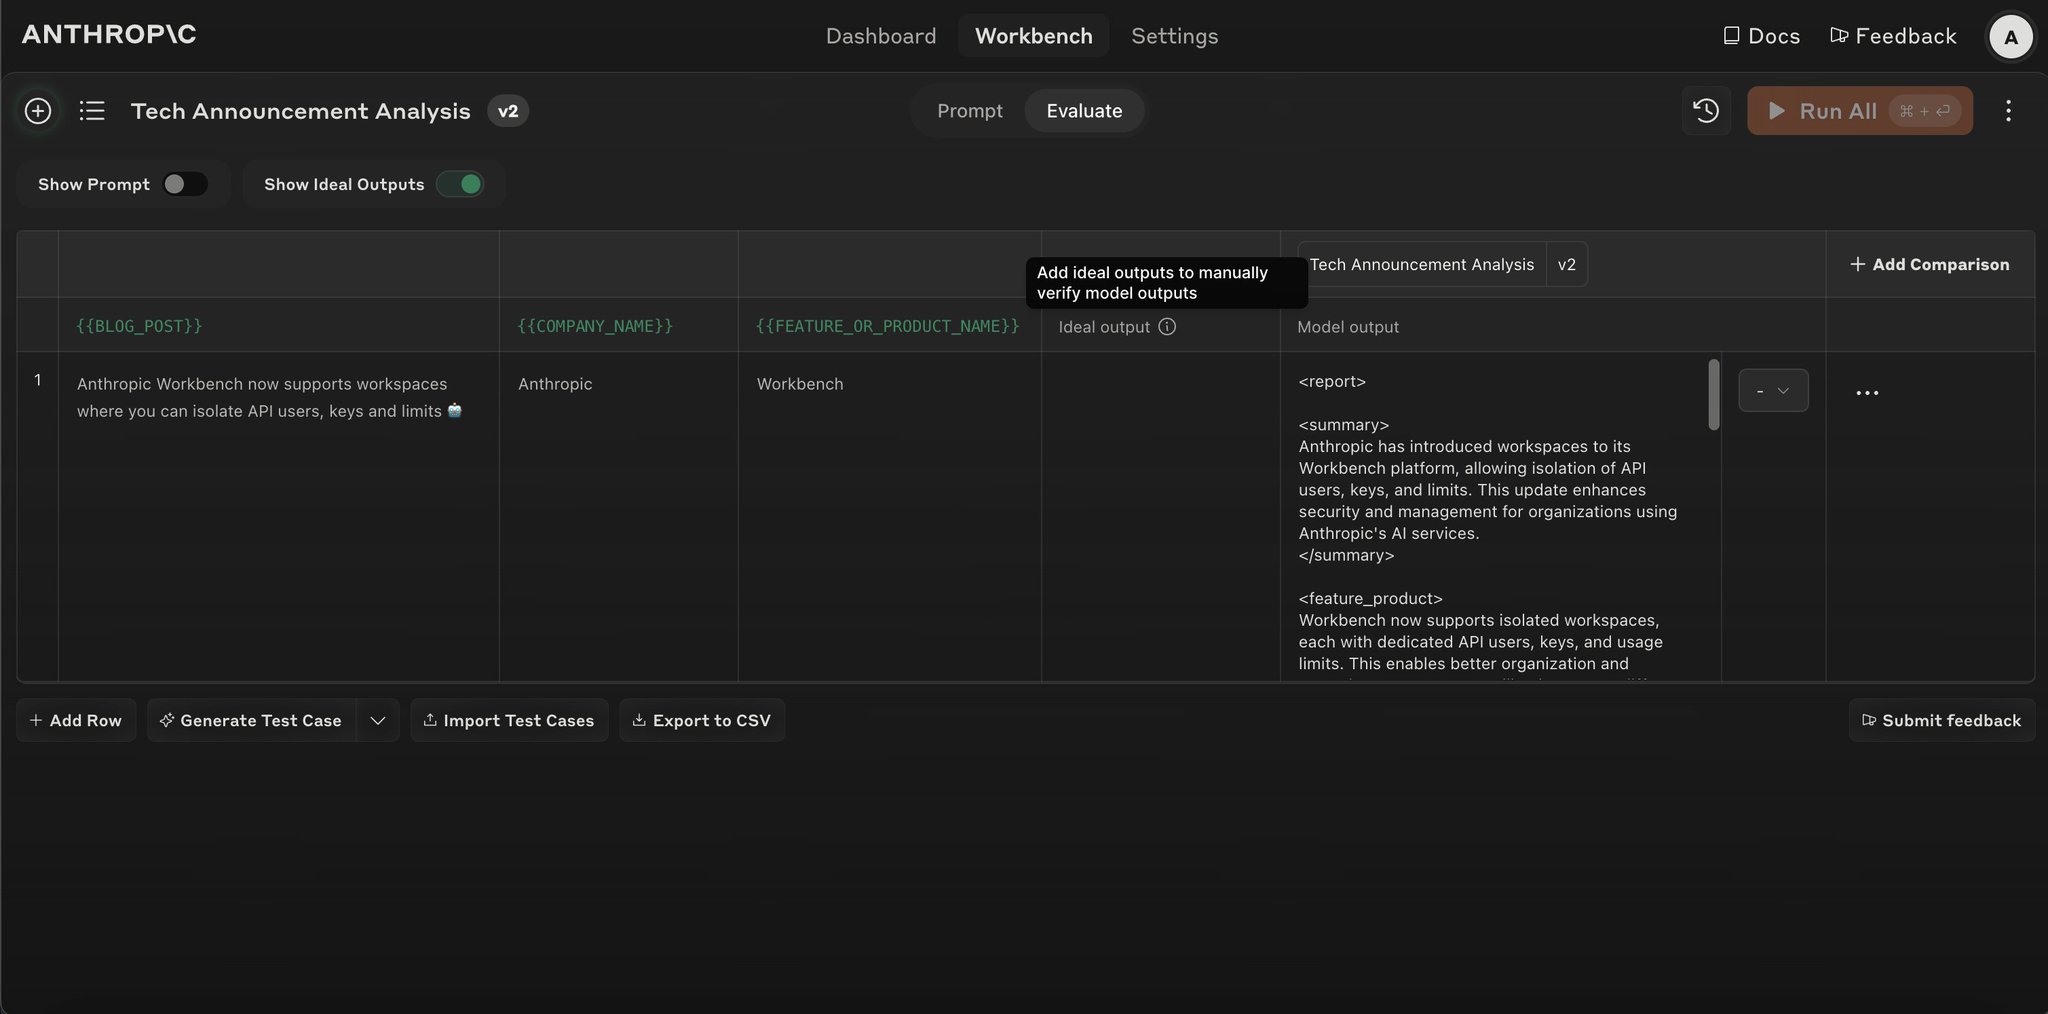Screen dimensions: 2048x1014
Task: Click the user avatar A
Action: coord(2010,38)
